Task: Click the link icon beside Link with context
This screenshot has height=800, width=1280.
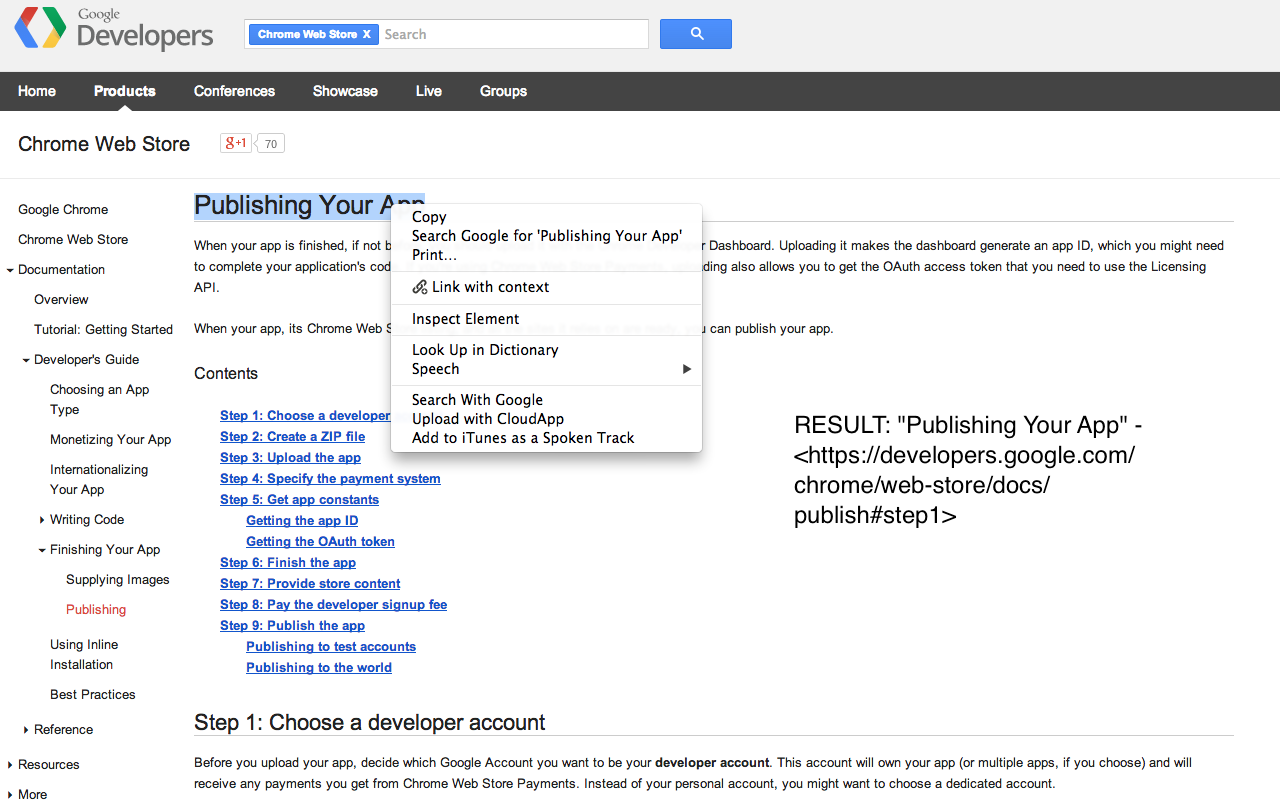Action: tap(420, 287)
